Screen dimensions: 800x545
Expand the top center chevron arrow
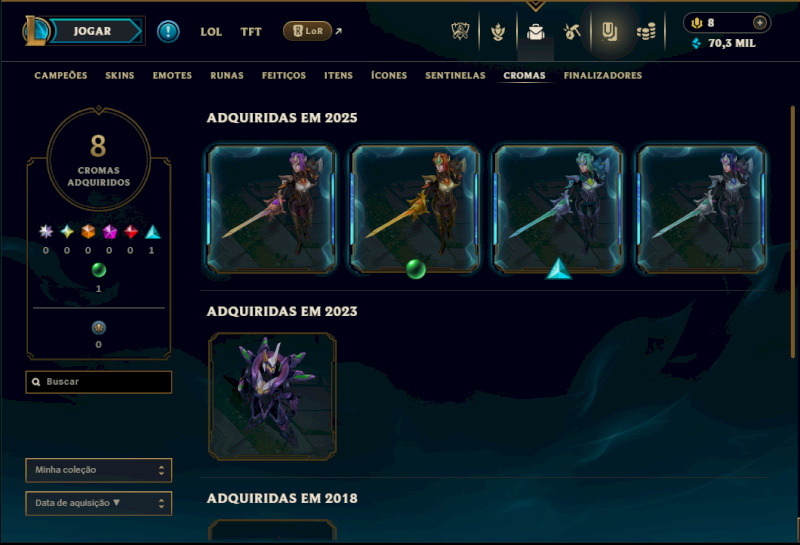(x=536, y=6)
